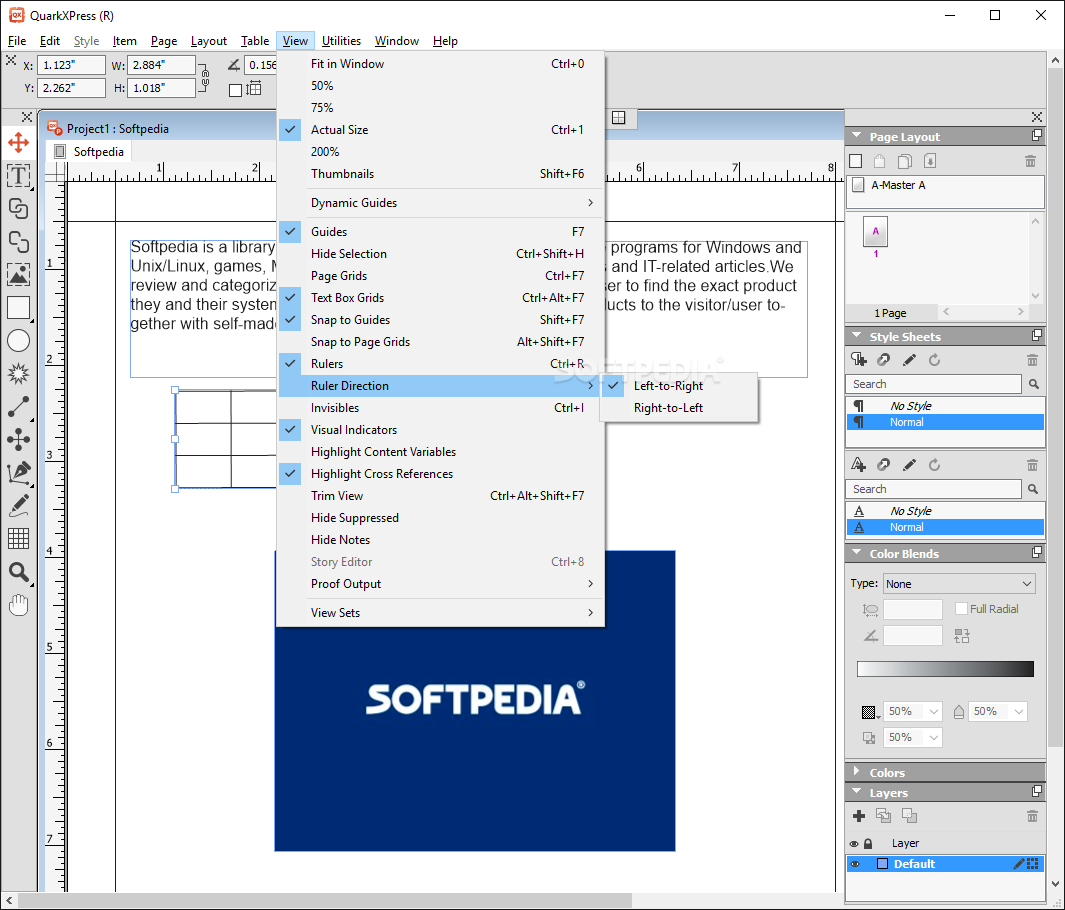The width and height of the screenshot is (1065, 910).
Task: Toggle Guides in View menu
Action: pos(441,232)
